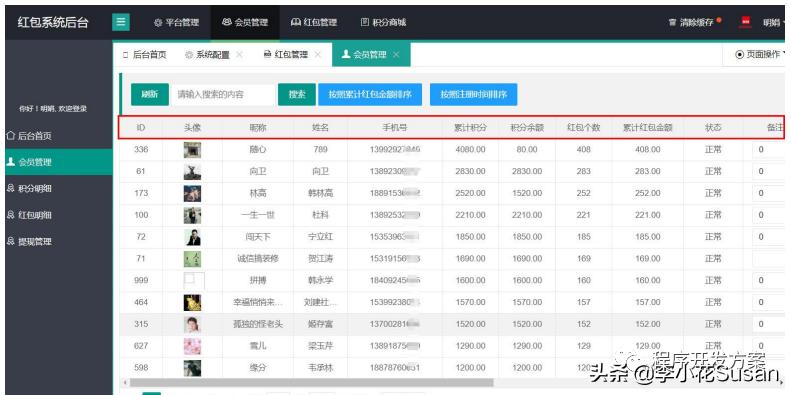Click the 正常 status of row 999
The image size is (791, 395).
(x=713, y=280)
